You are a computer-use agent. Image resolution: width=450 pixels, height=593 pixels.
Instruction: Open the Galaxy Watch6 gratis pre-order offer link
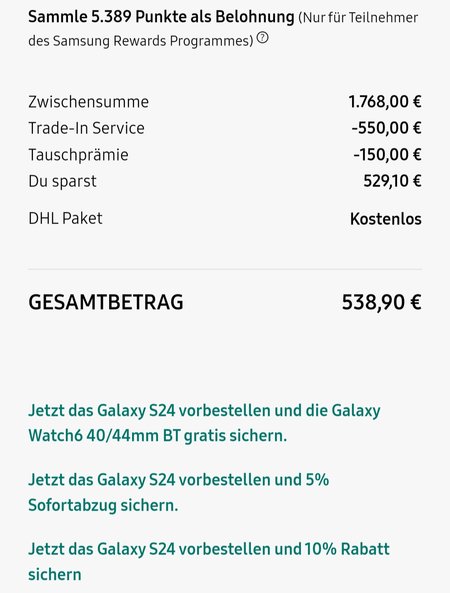coord(204,423)
